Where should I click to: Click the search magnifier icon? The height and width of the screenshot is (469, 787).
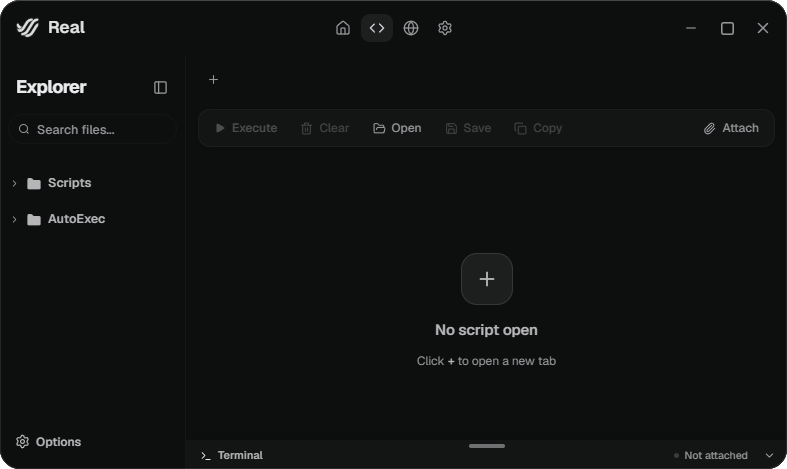(x=24, y=129)
